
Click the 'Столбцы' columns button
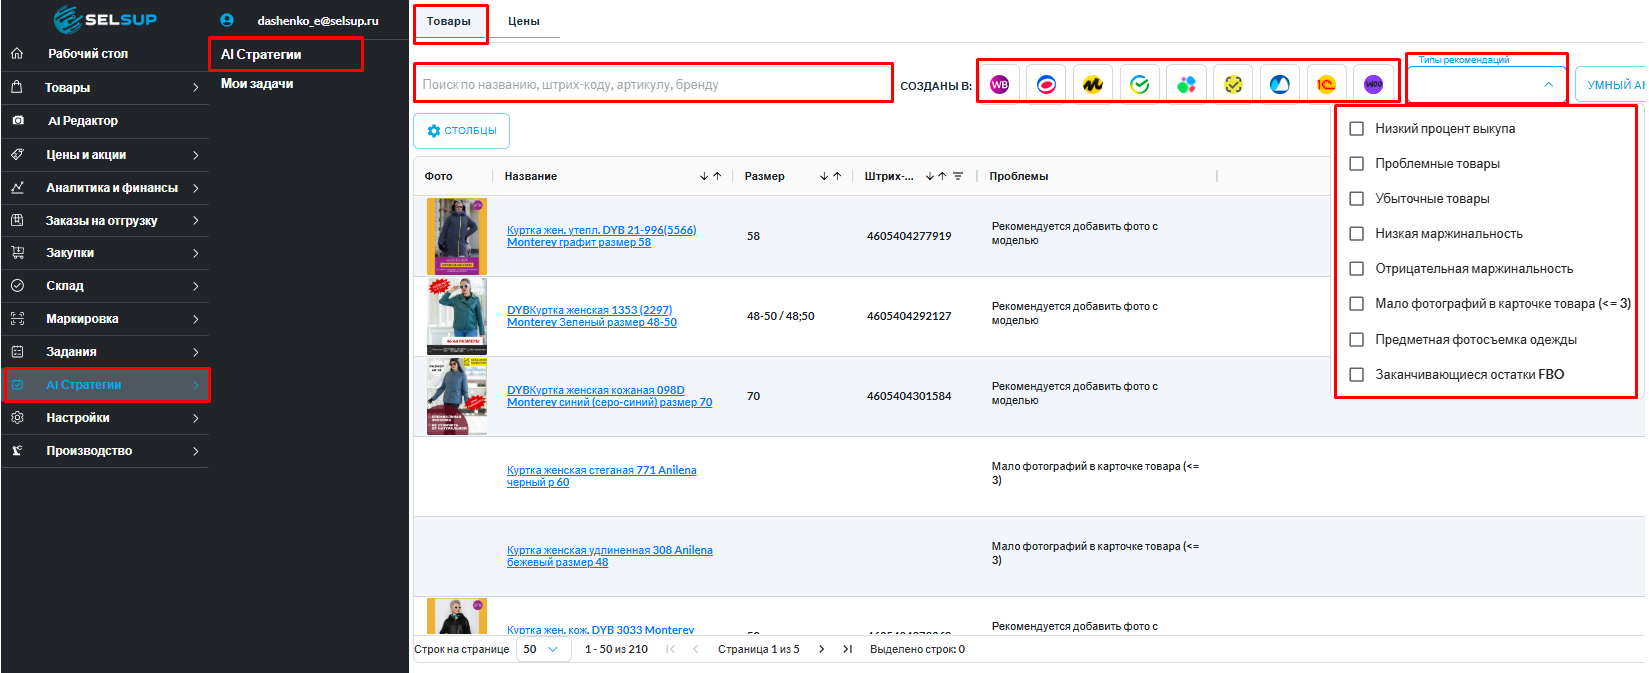(461, 131)
